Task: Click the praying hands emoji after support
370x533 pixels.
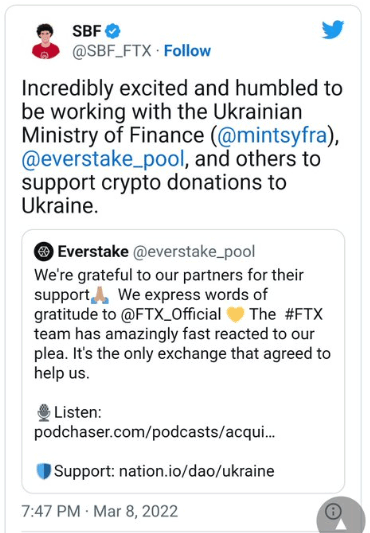Action: coord(100,295)
